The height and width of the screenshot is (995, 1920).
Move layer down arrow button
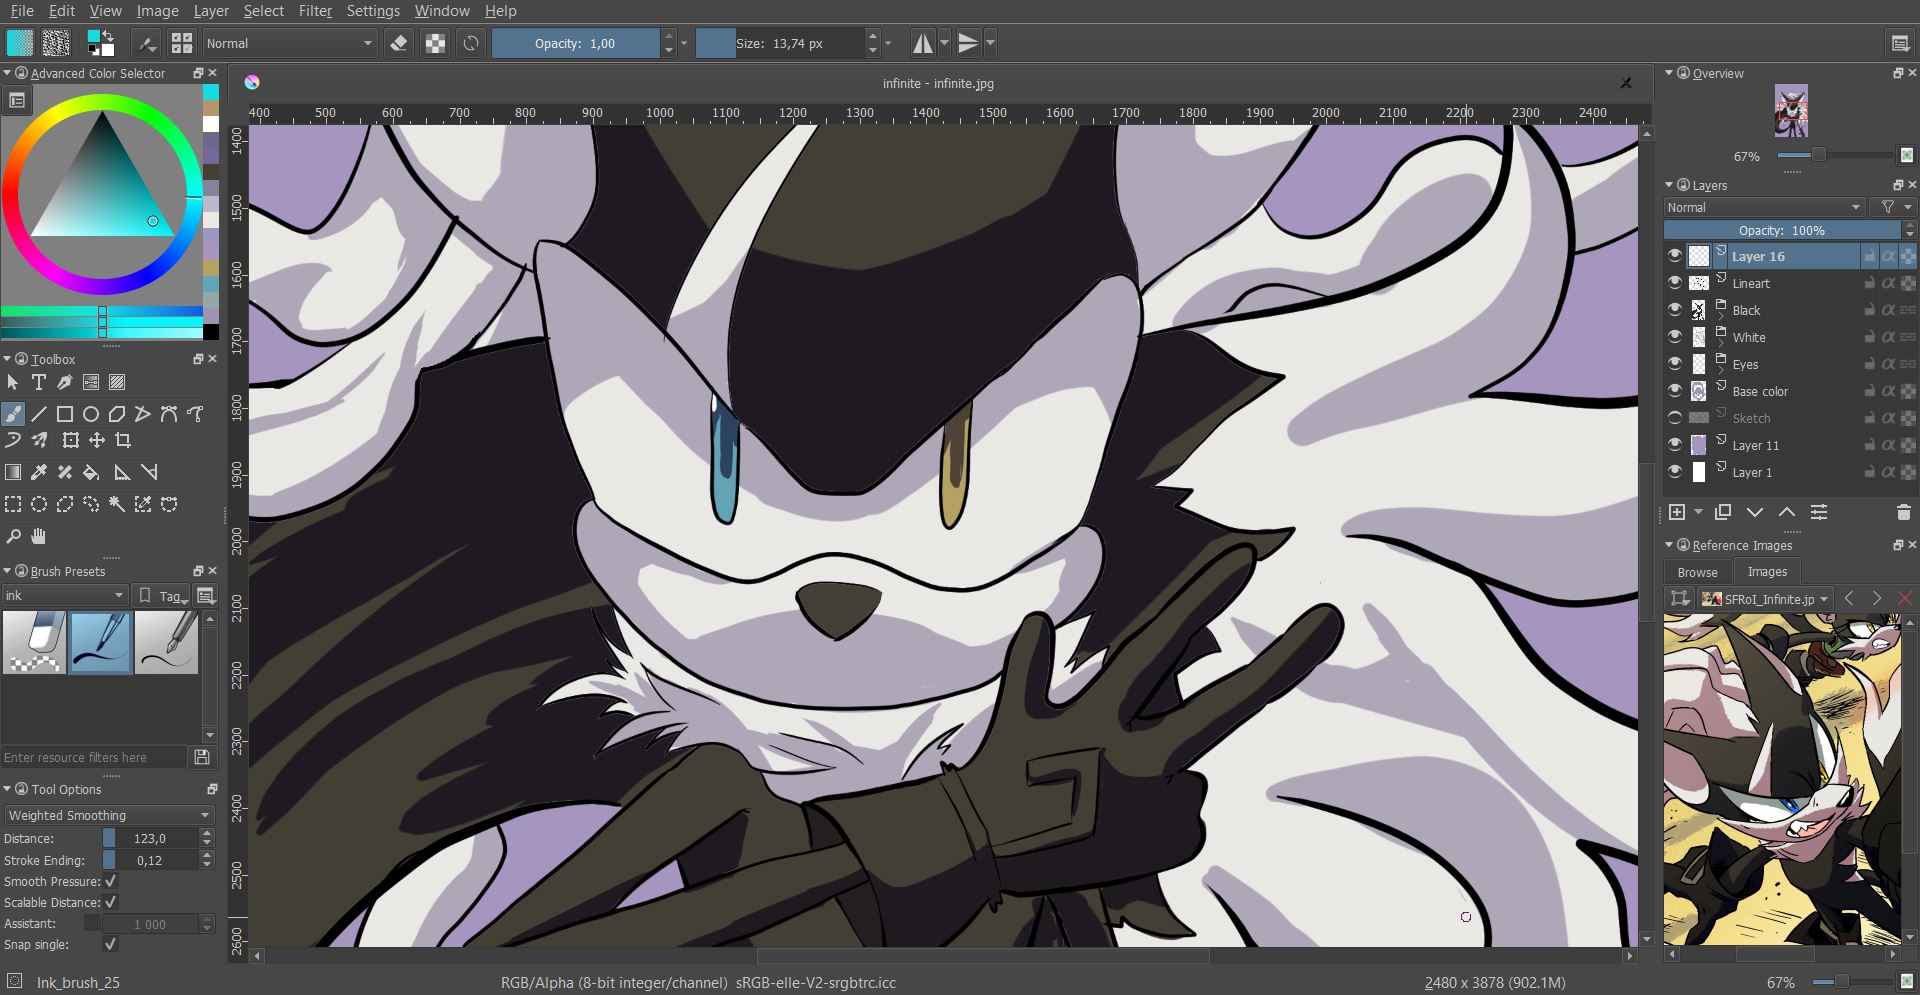[1755, 512]
